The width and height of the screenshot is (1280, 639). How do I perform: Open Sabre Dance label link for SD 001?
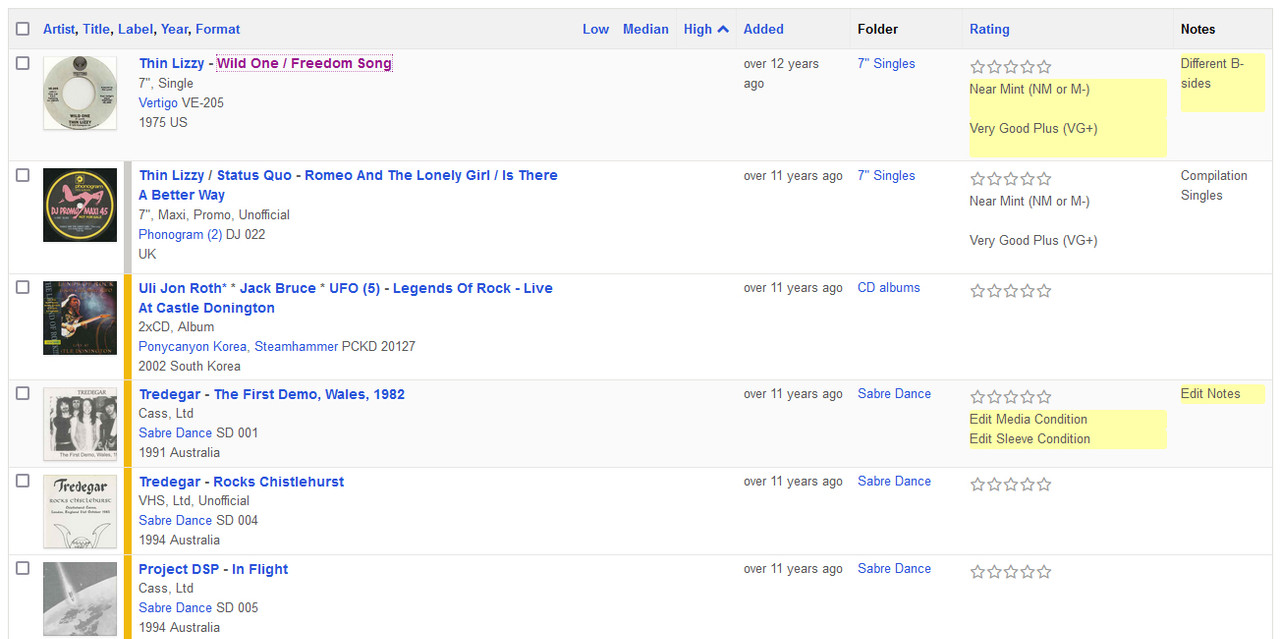175,433
